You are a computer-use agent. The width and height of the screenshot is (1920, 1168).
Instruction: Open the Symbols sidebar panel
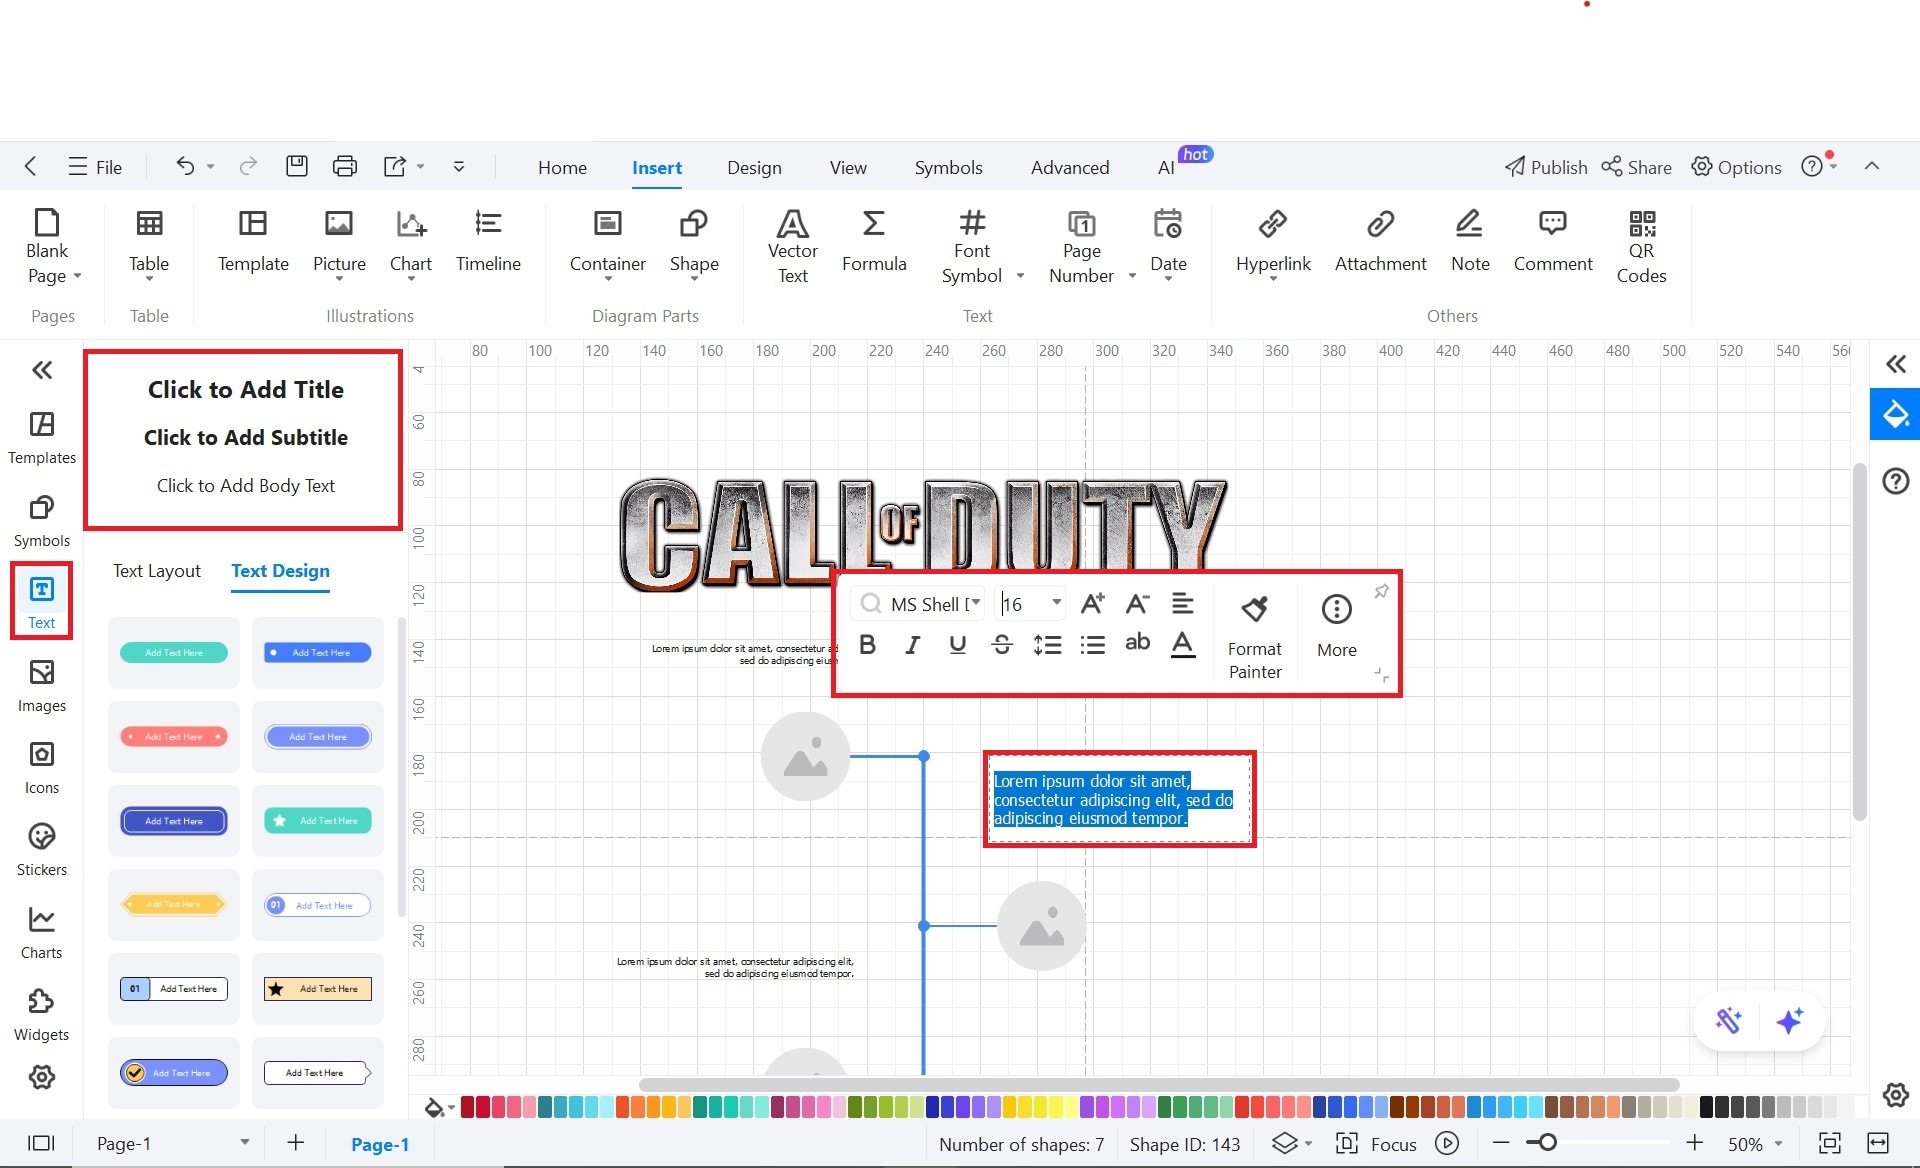[x=42, y=521]
